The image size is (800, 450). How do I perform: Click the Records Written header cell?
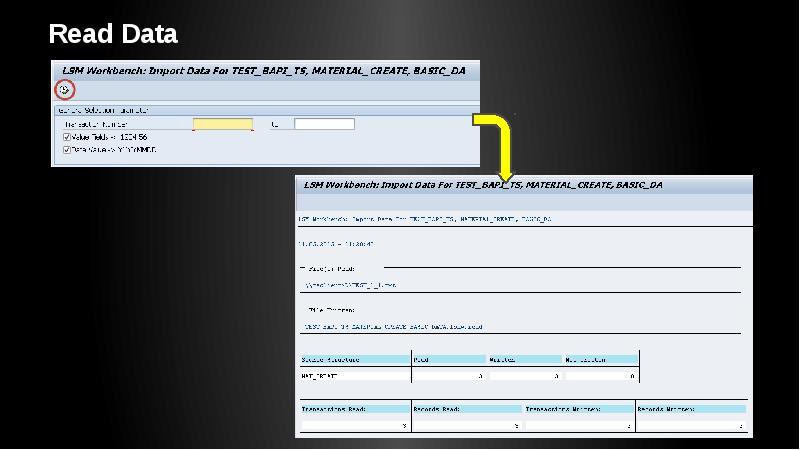[x=691, y=409]
